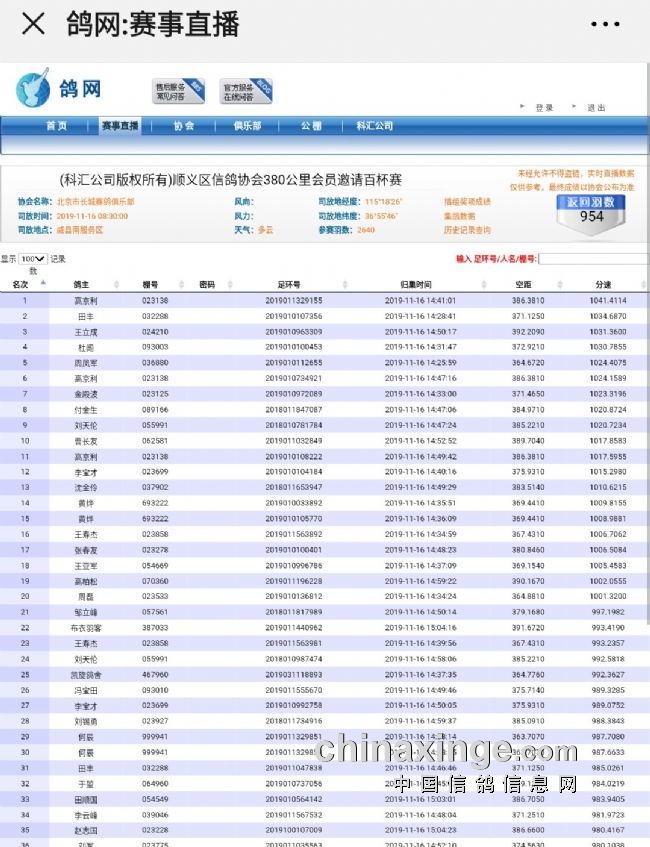Click ring number 2019010564142 in row 33
Screen dimensions: 650x847
[293, 799]
